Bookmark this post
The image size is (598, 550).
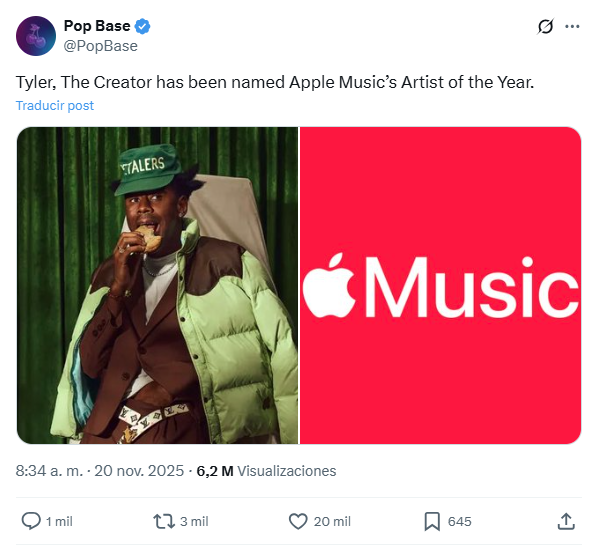point(432,521)
